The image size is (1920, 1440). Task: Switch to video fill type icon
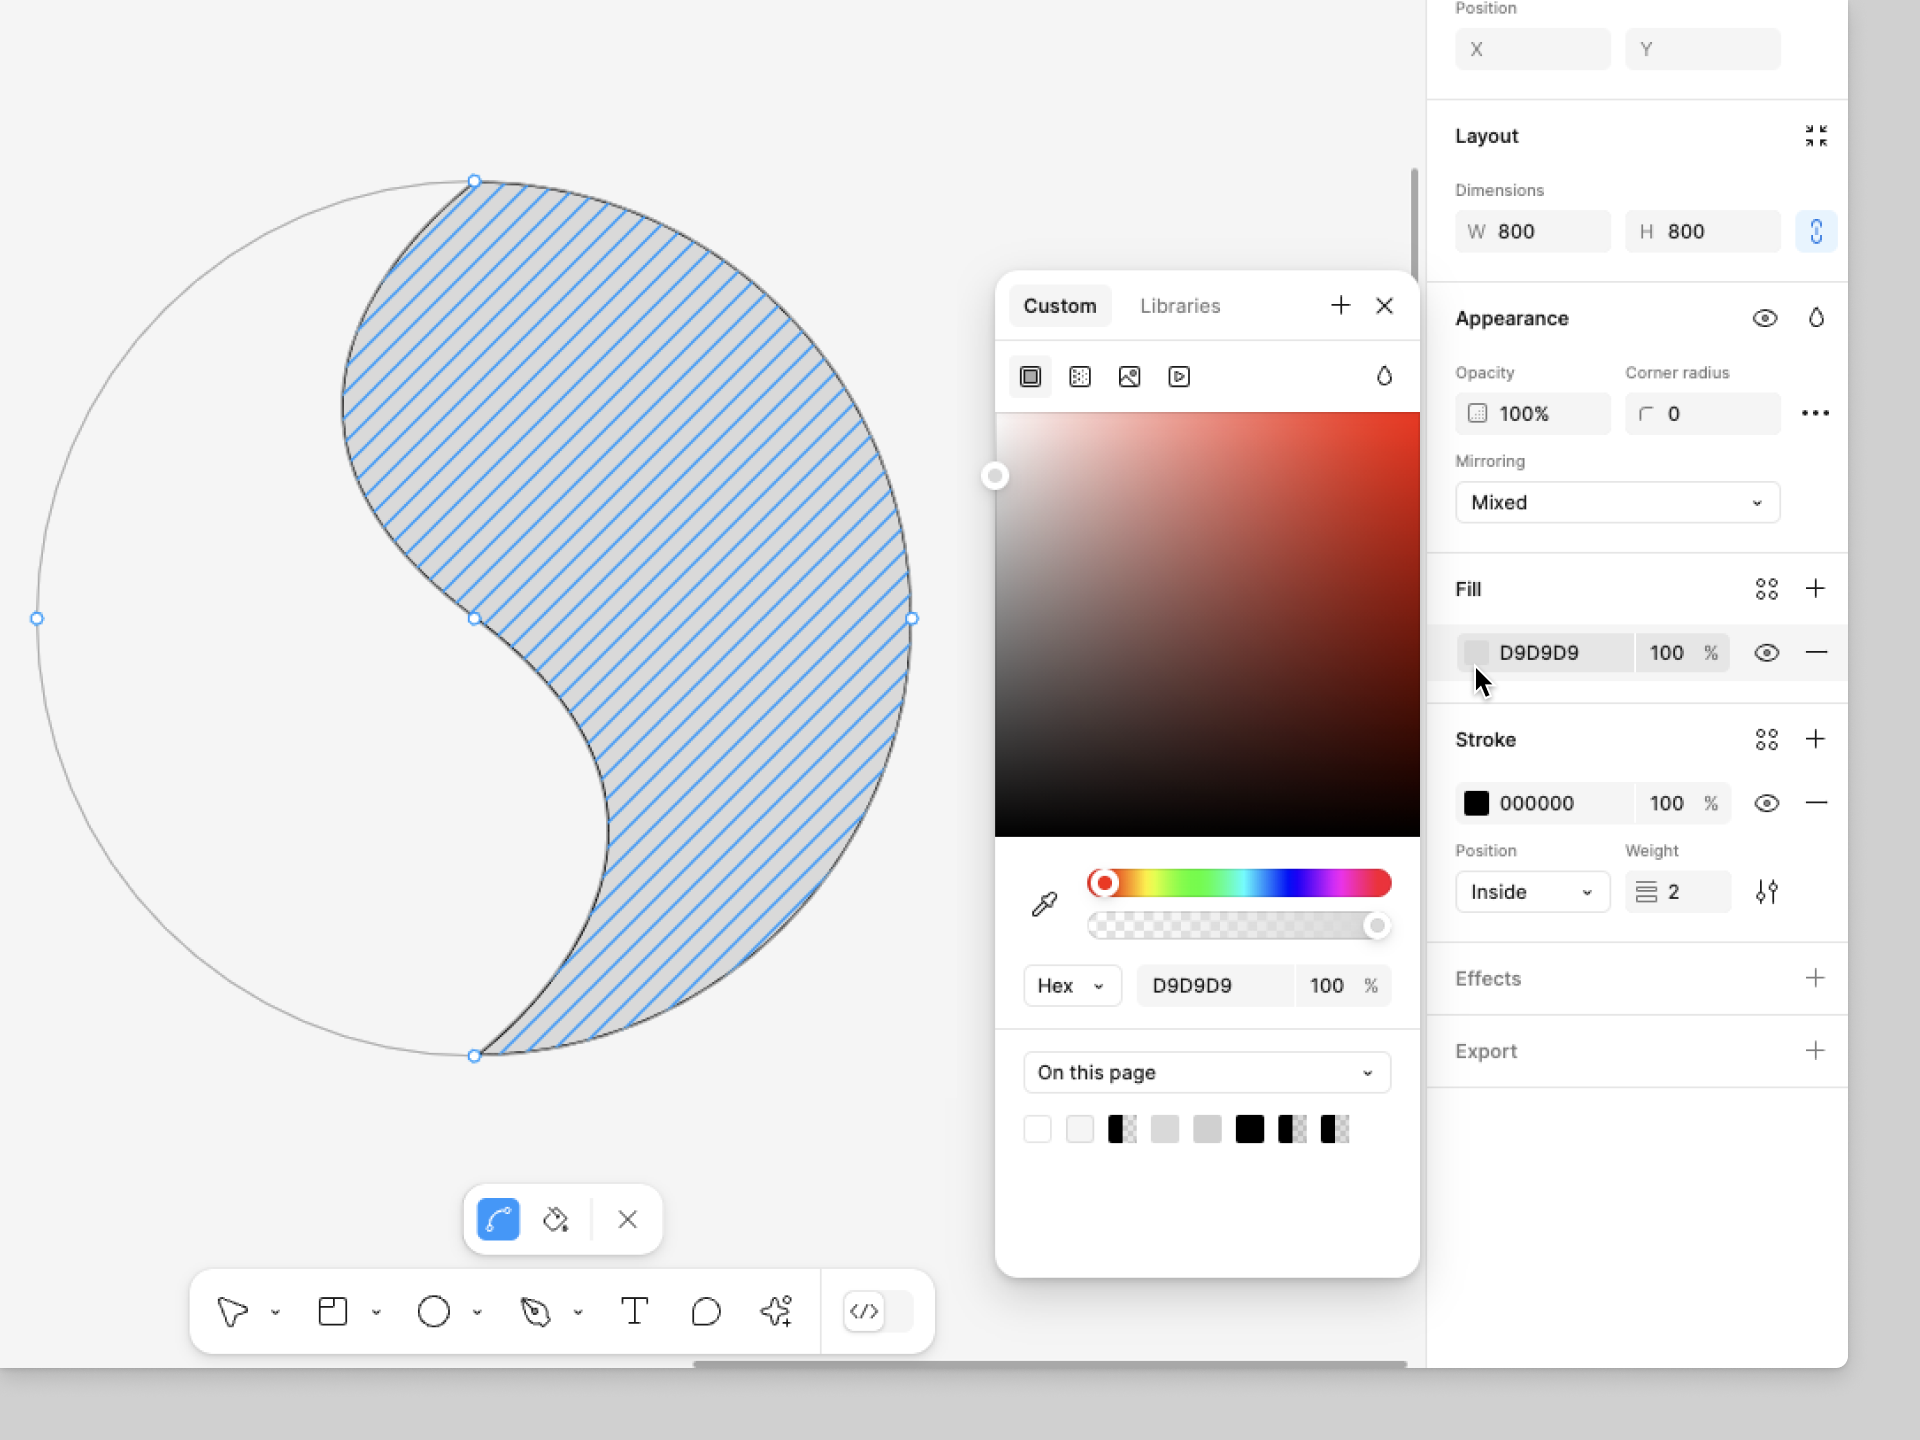tap(1179, 377)
